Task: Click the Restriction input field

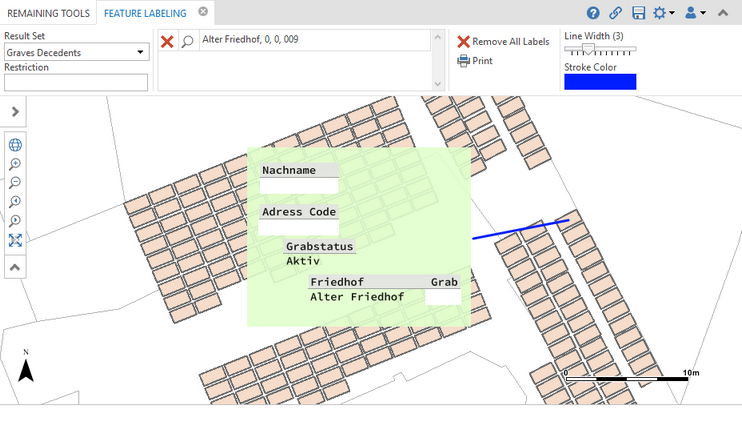Action: 76,82
